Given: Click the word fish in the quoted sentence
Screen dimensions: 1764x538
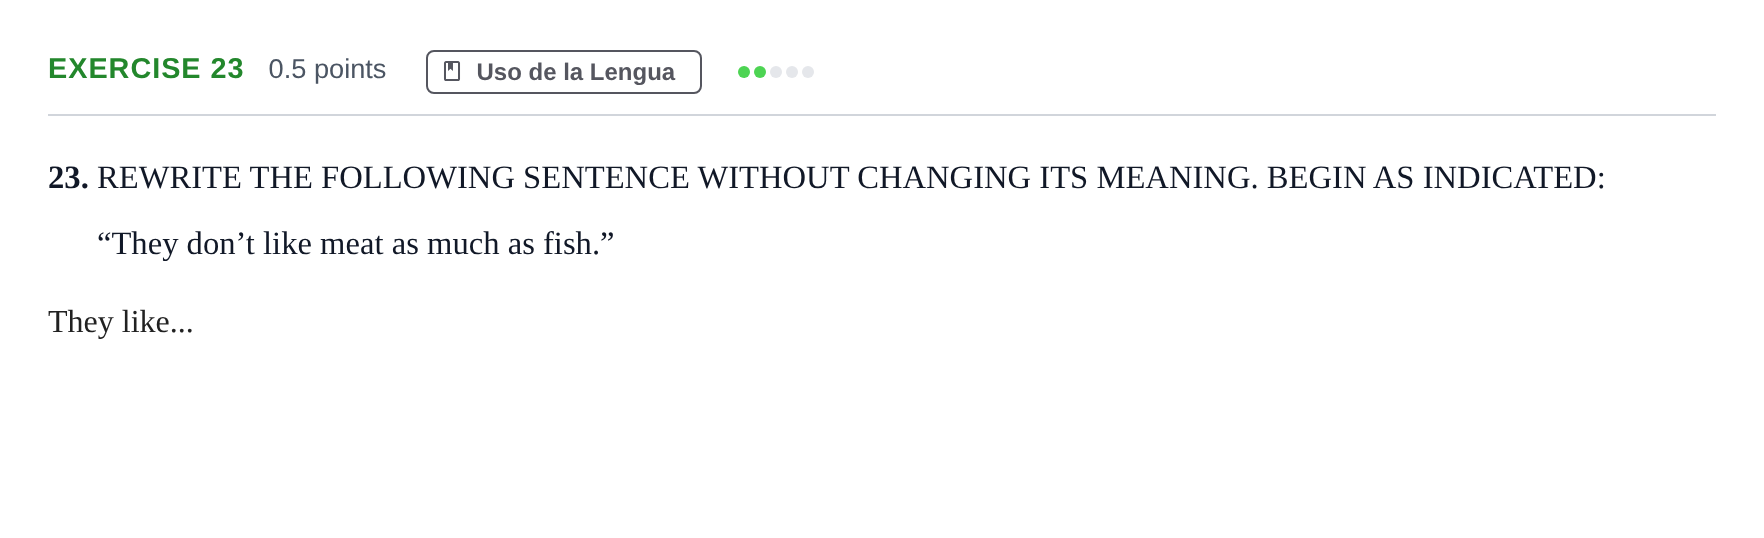Looking at the screenshot, I should click(x=569, y=244).
